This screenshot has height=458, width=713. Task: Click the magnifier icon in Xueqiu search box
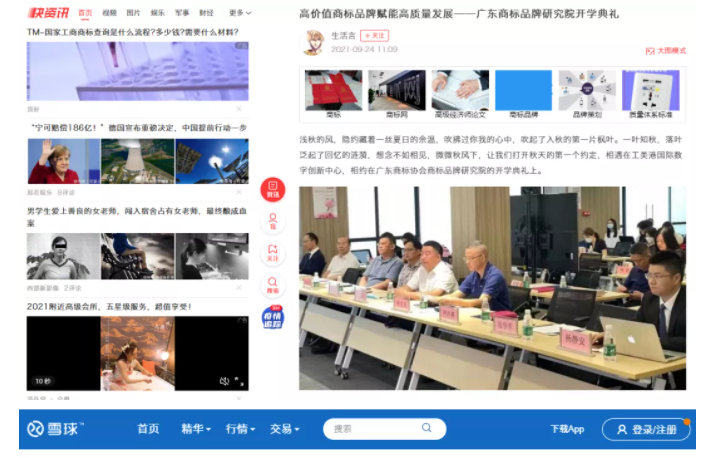[427, 429]
